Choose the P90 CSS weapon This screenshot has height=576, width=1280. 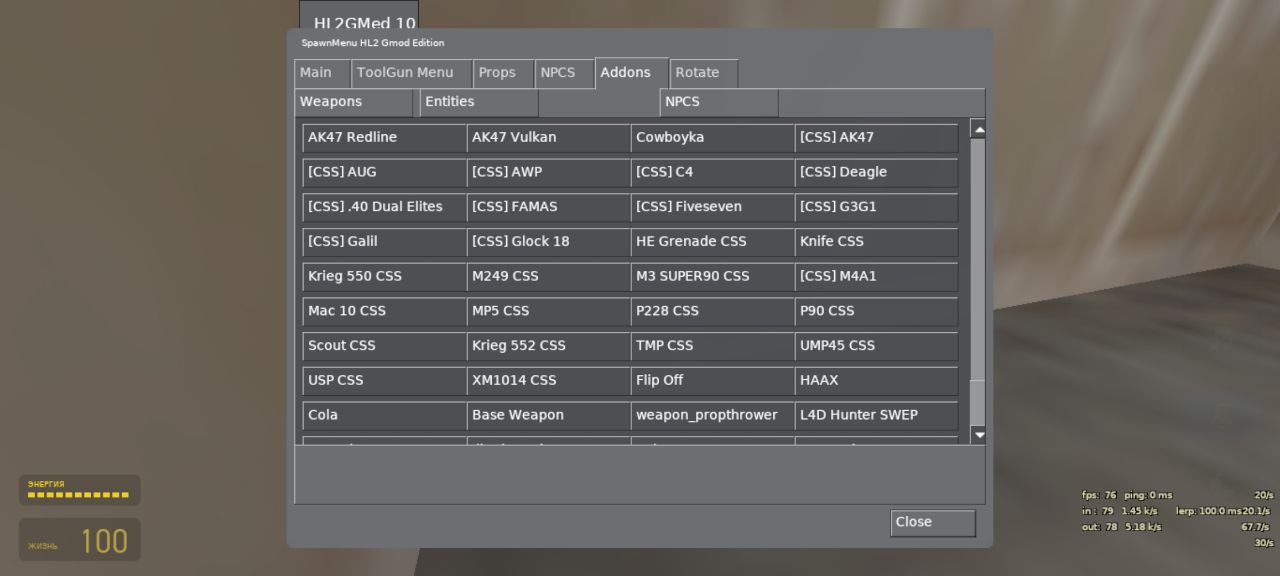point(876,311)
